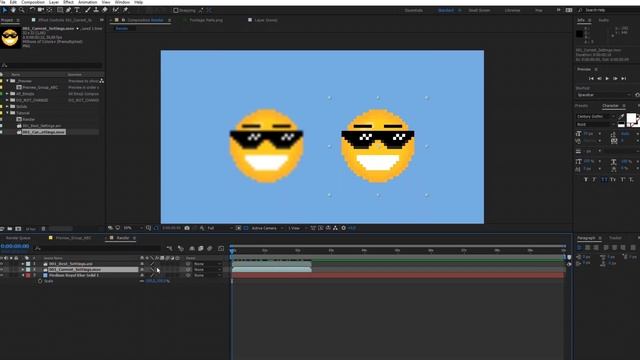Open the Layer menu
Image resolution: width=640 pixels, height=360 pixels.
pos(54,2)
